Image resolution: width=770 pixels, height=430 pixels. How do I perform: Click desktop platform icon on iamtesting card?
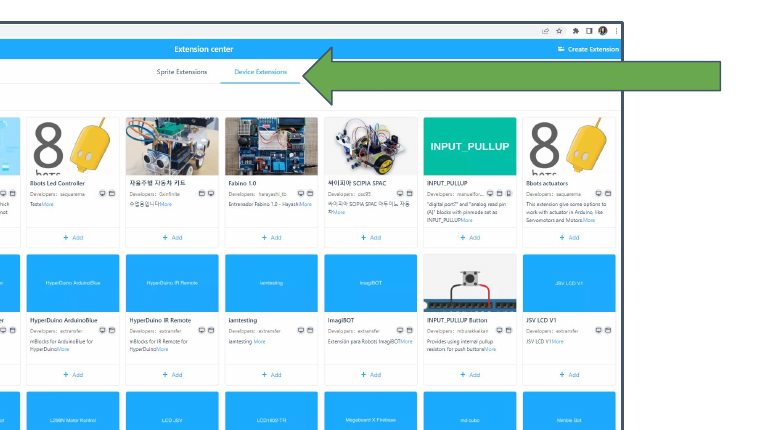[x=301, y=330]
